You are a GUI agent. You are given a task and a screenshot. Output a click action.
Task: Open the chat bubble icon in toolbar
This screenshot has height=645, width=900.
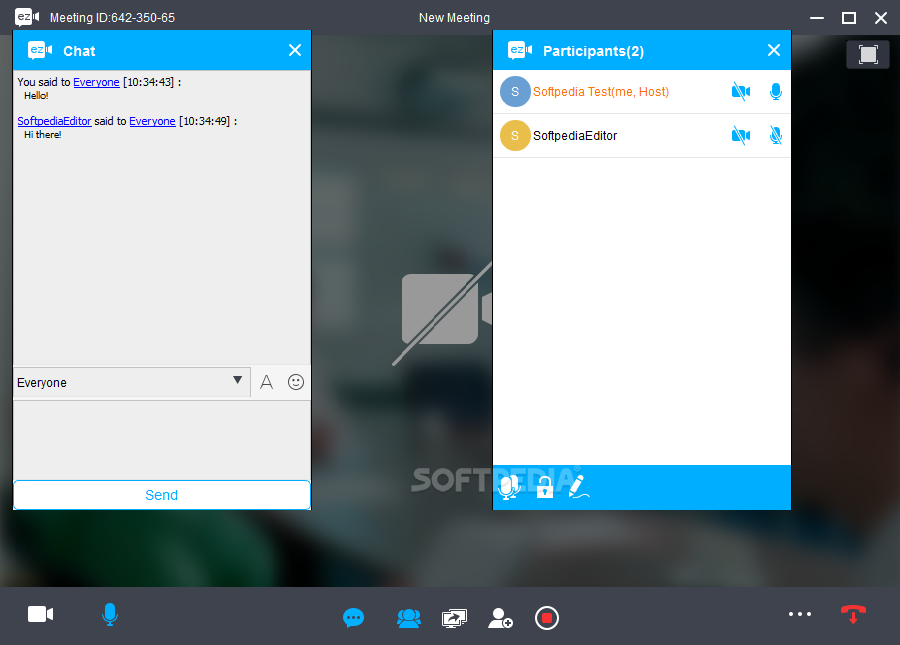coord(353,618)
